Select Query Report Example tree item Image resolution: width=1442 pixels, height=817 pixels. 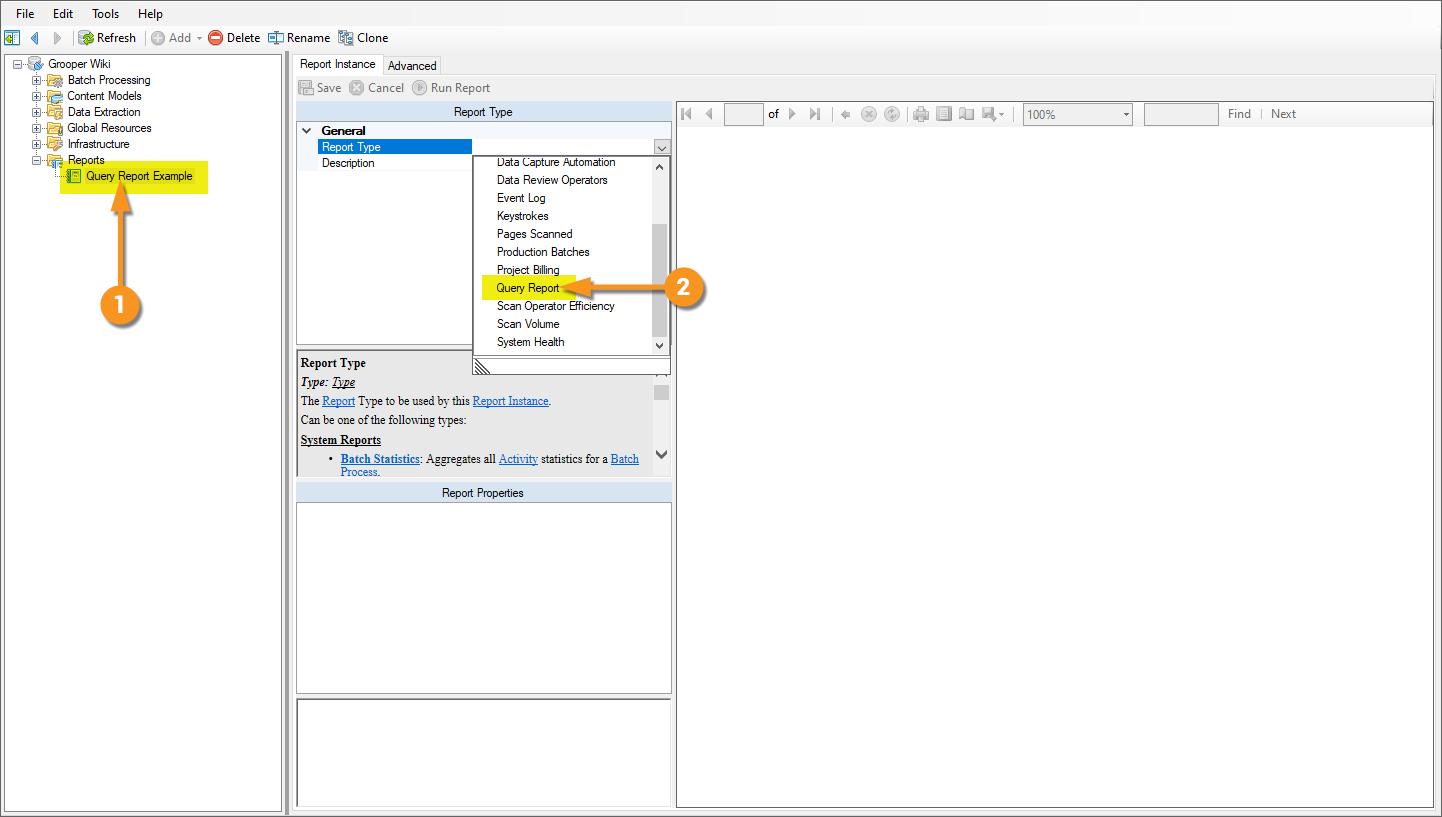coord(139,176)
